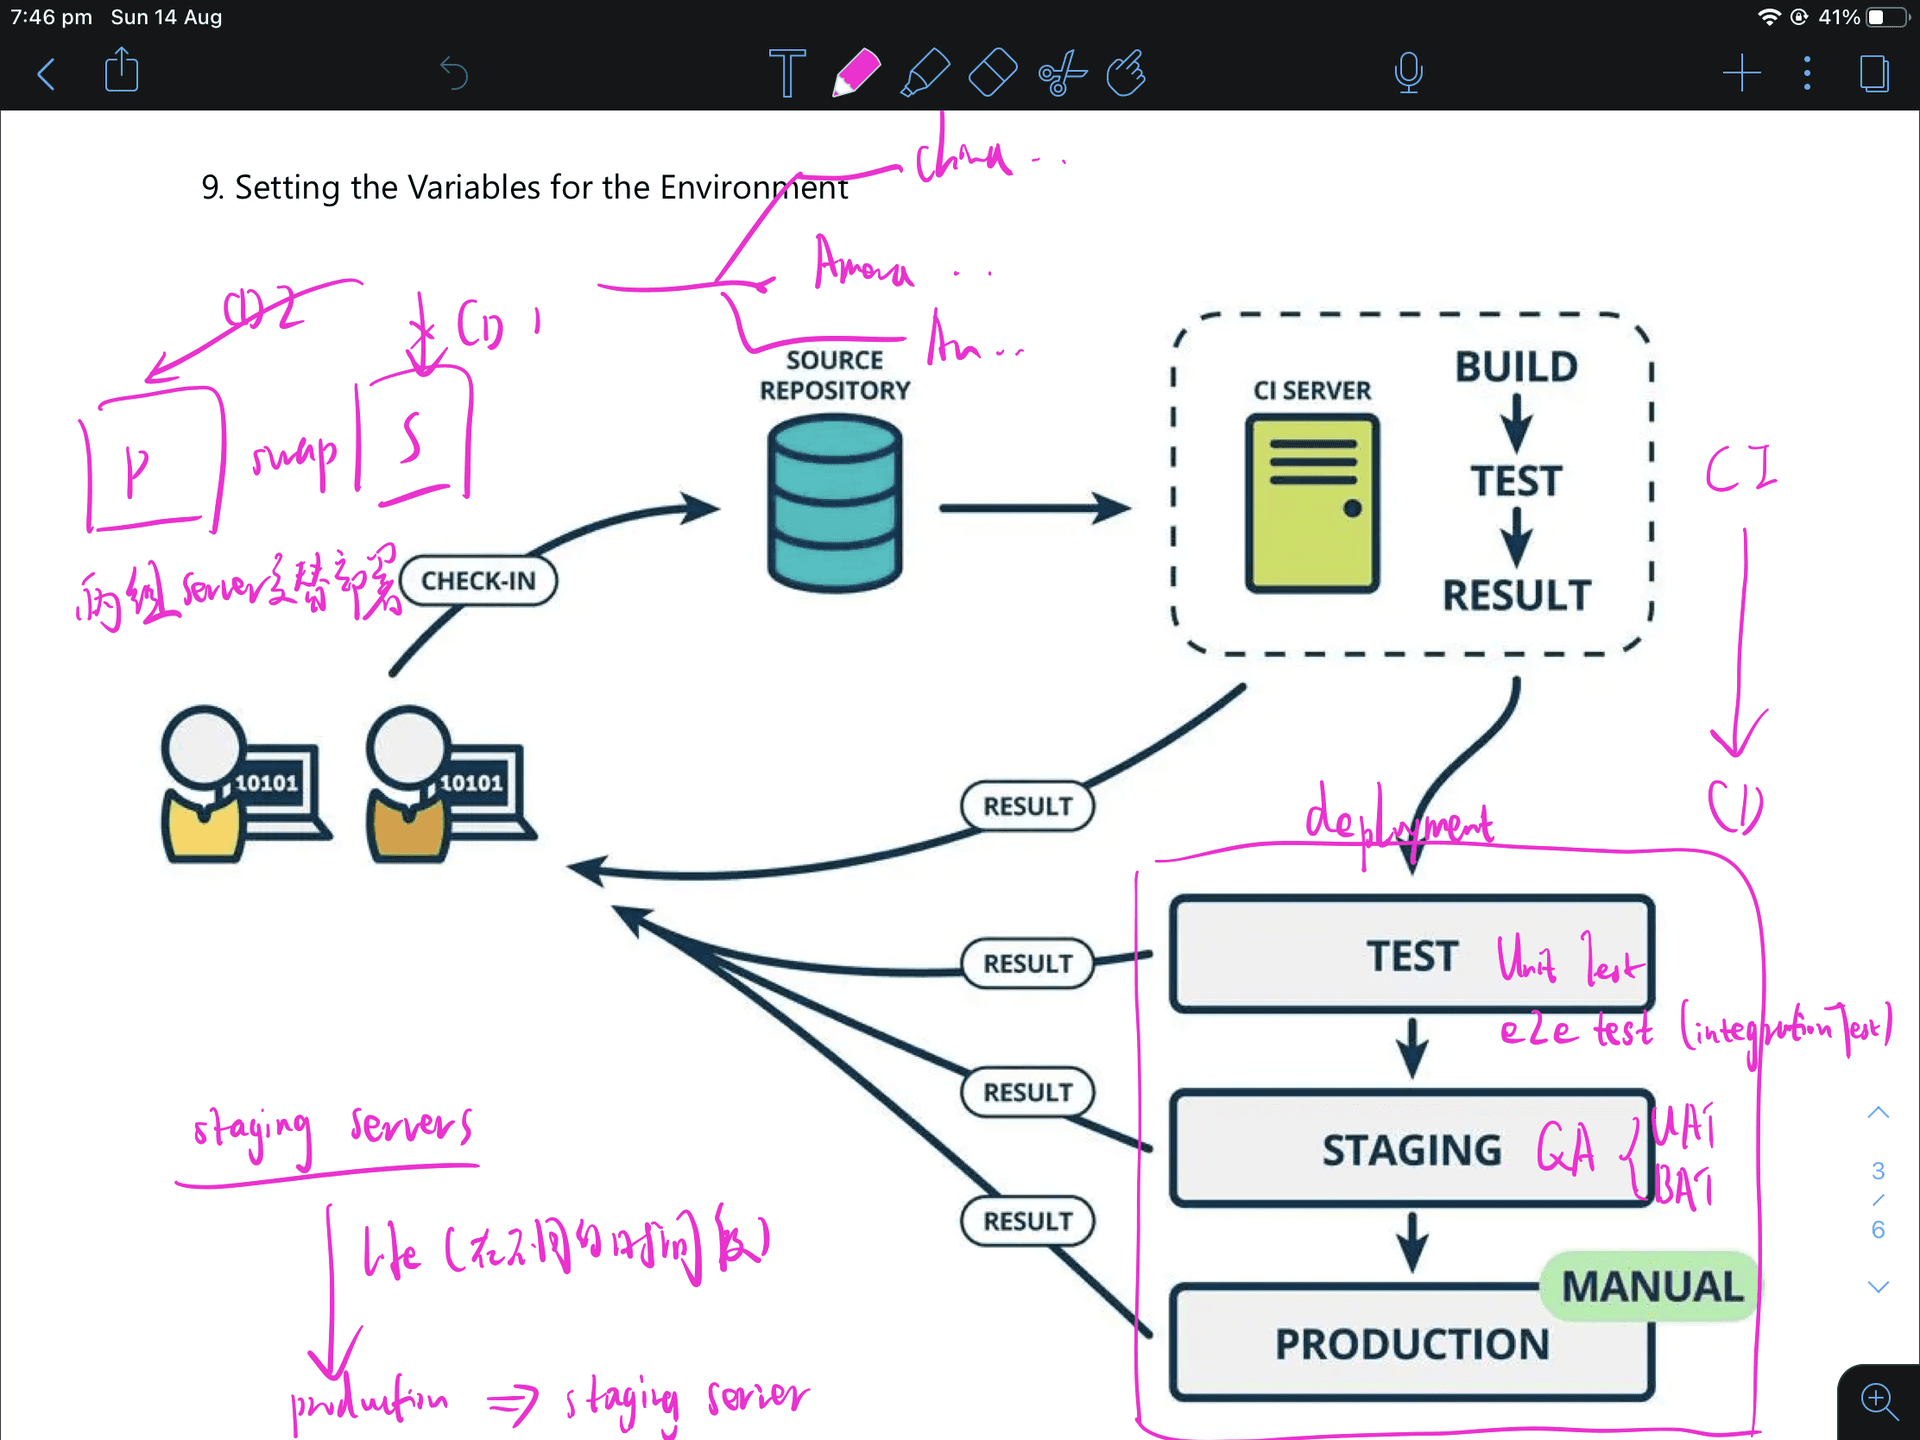Select the pink Pen tool
Viewport: 1920px width, 1440px height.
856,73
